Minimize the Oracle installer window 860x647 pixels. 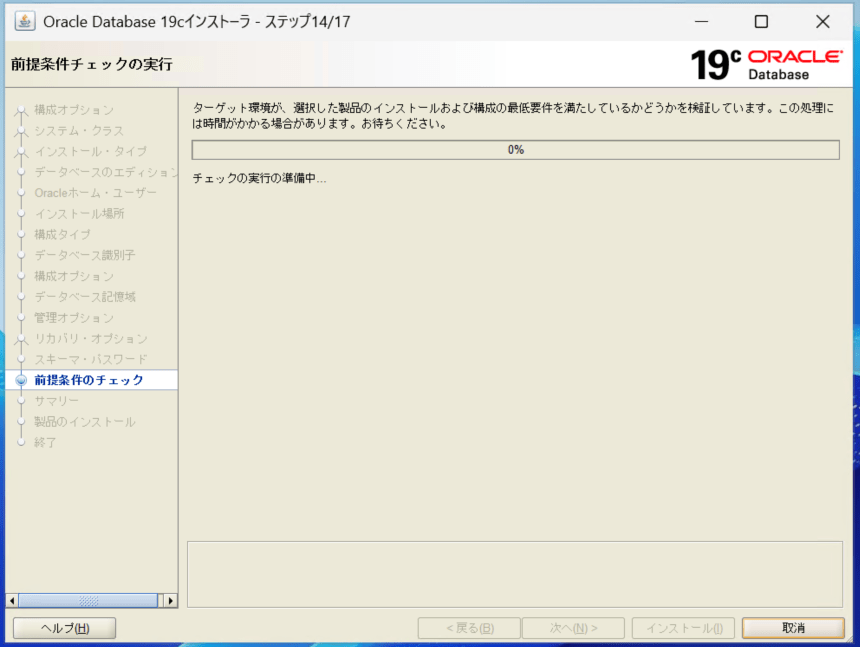pos(700,21)
